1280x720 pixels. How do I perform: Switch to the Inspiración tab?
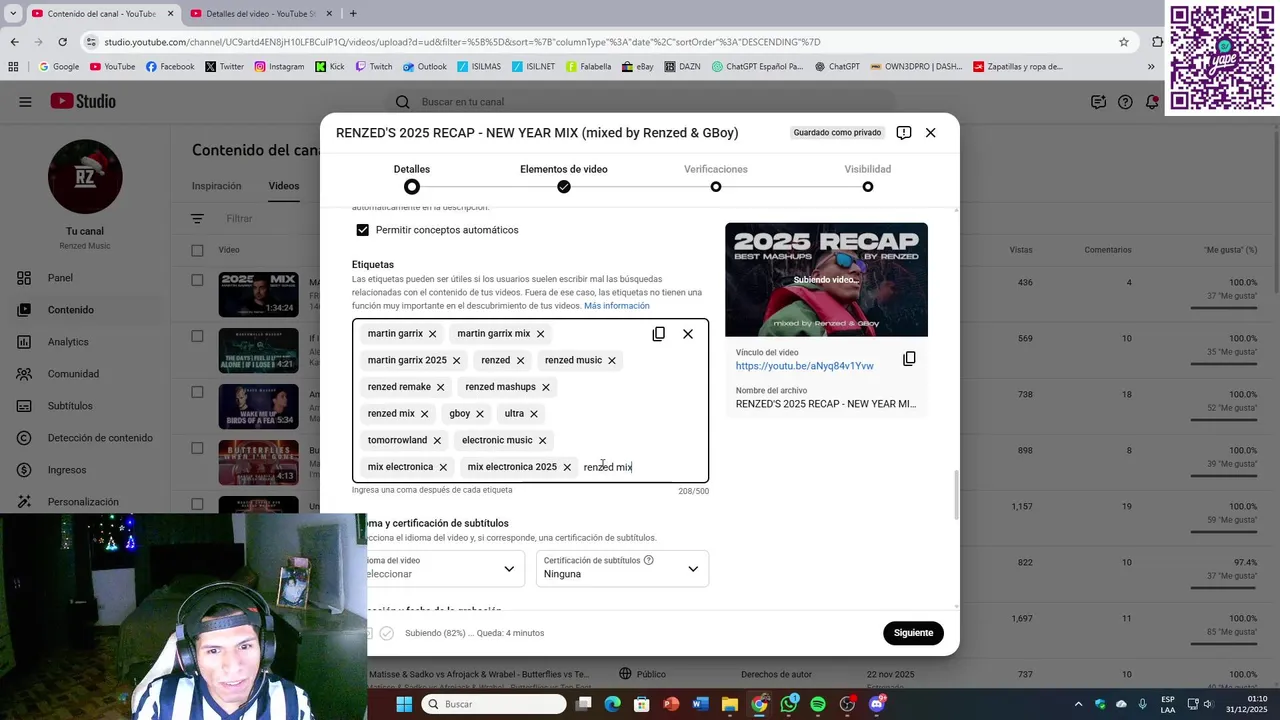[x=217, y=186]
